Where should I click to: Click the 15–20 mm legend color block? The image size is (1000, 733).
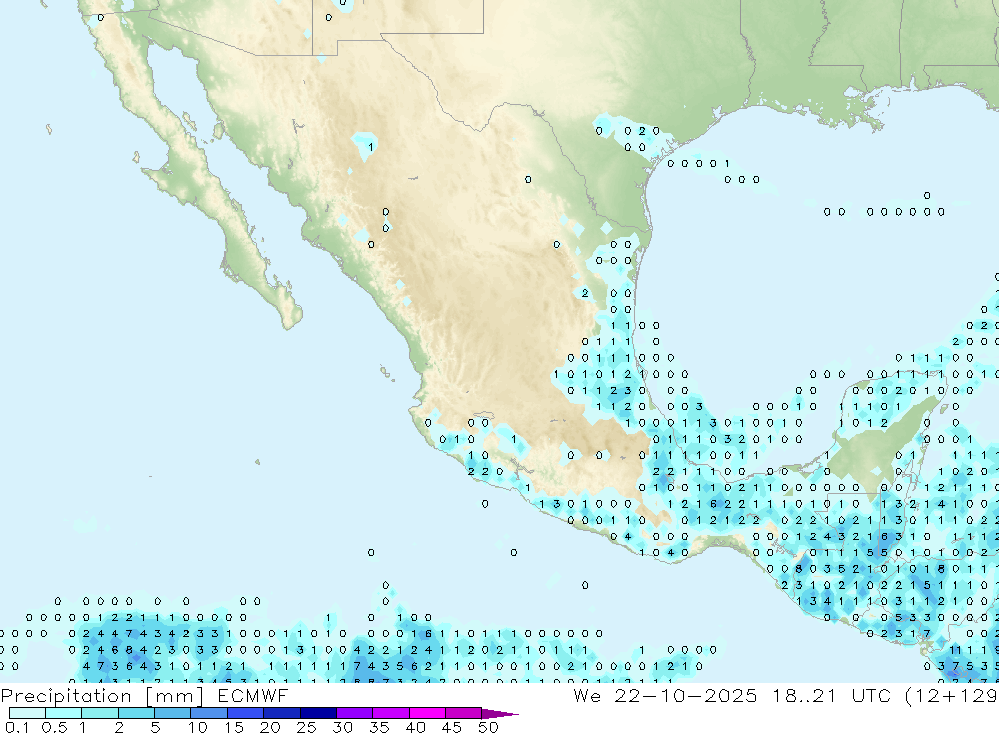(246, 713)
